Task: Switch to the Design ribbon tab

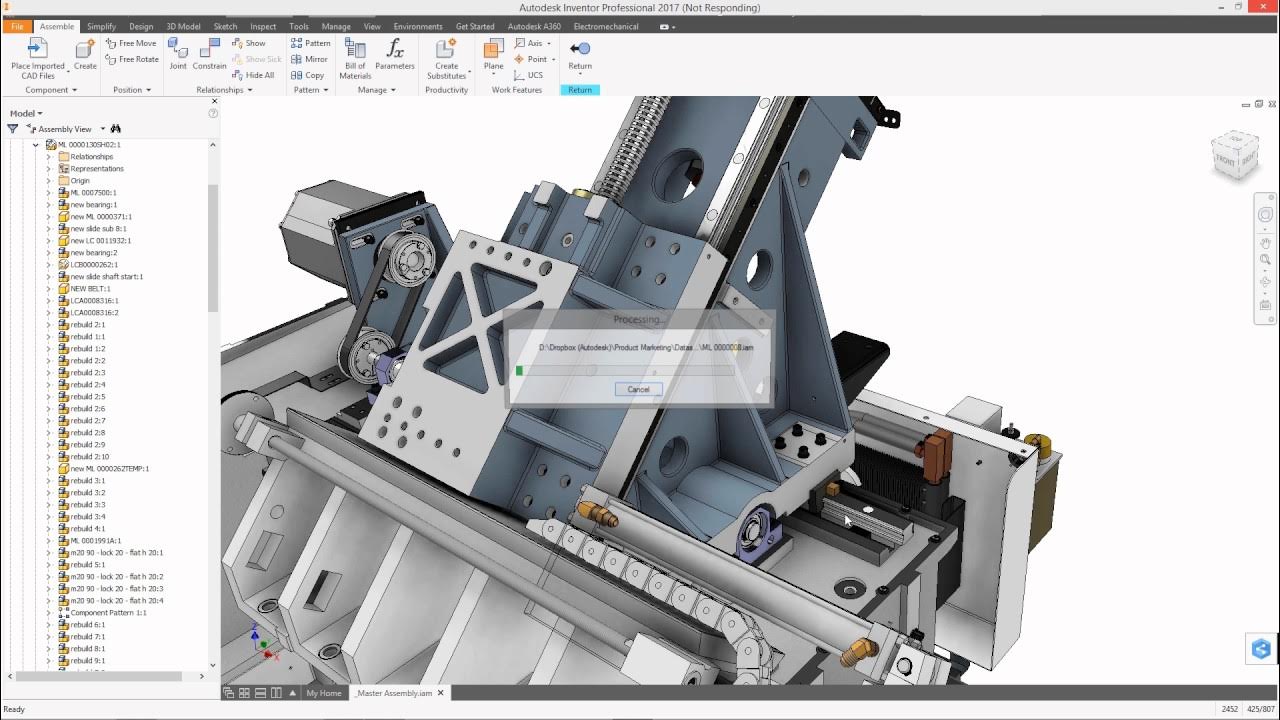Action: coord(141,27)
